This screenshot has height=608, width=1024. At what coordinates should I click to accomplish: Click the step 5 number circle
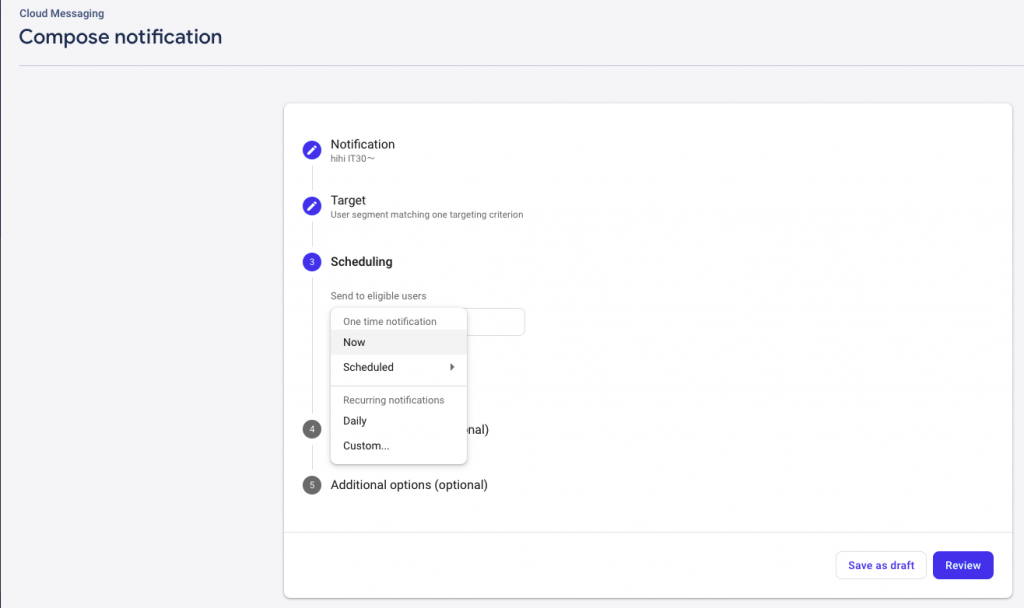click(312, 485)
